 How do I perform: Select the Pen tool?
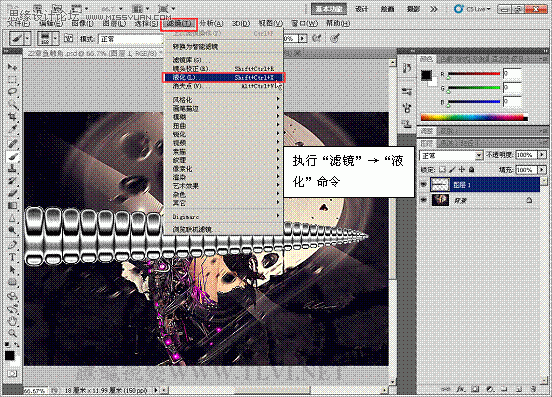(12, 245)
